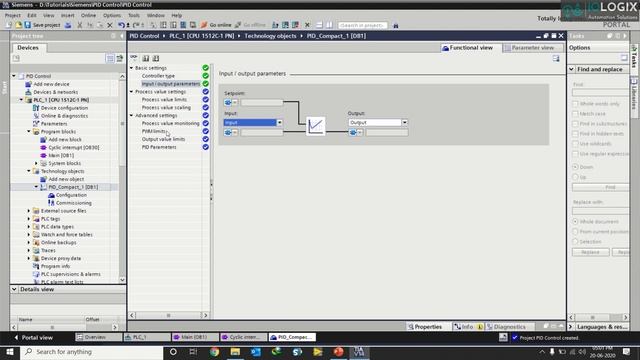This screenshot has width=640, height=360.
Task: Enable the Use regular expressions checkbox
Action: tap(575, 154)
